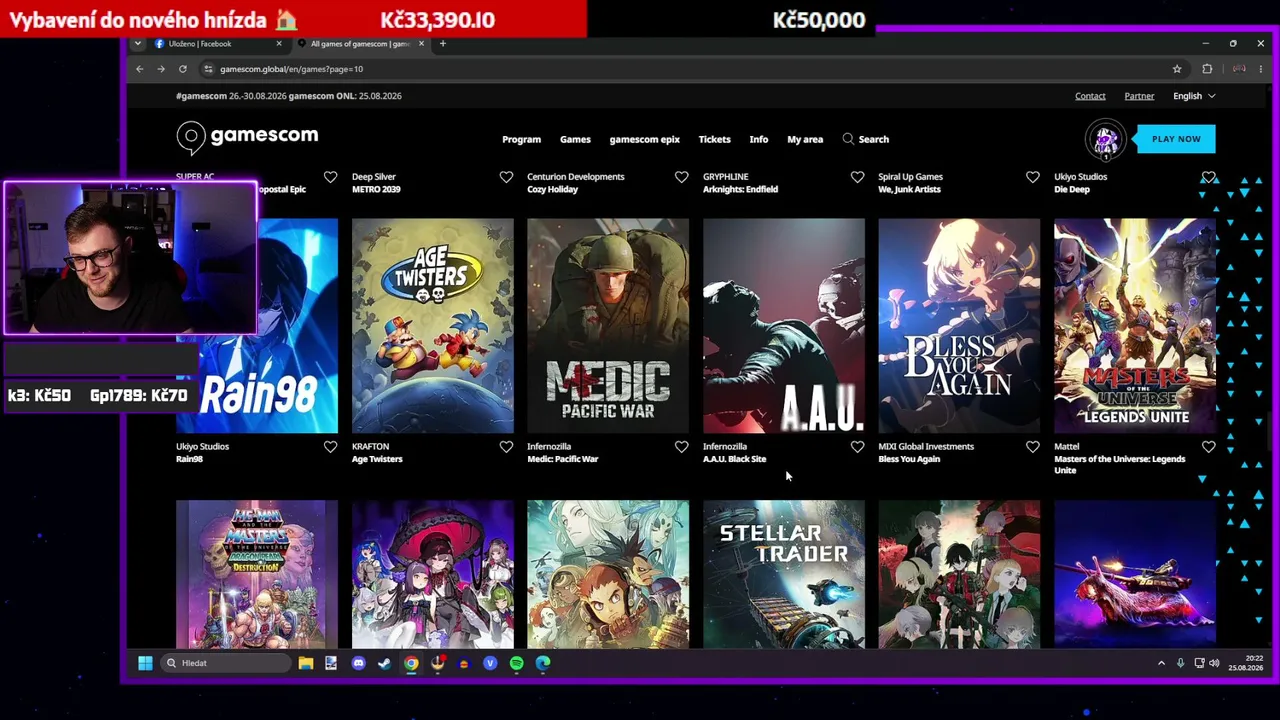Open the Windows Start menu
This screenshot has width=1280, height=720.
[x=145, y=663]
